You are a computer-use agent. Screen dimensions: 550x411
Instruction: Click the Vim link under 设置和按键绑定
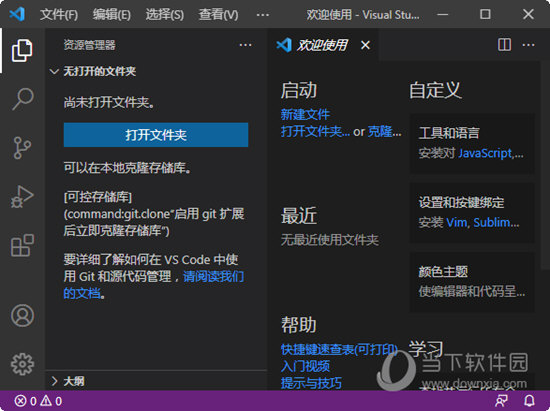[457, 222]
